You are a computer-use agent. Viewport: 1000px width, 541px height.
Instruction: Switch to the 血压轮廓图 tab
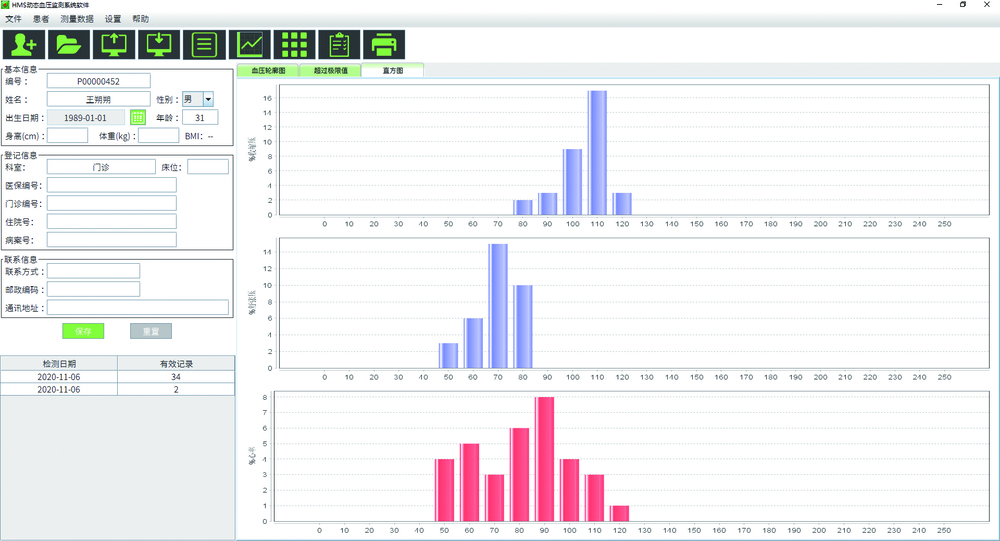click(268, 71)
